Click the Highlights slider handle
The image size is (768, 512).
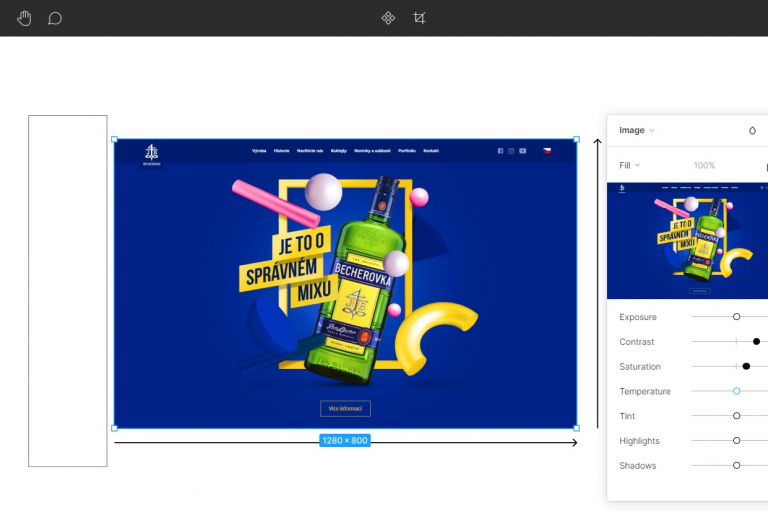(736, 440)
